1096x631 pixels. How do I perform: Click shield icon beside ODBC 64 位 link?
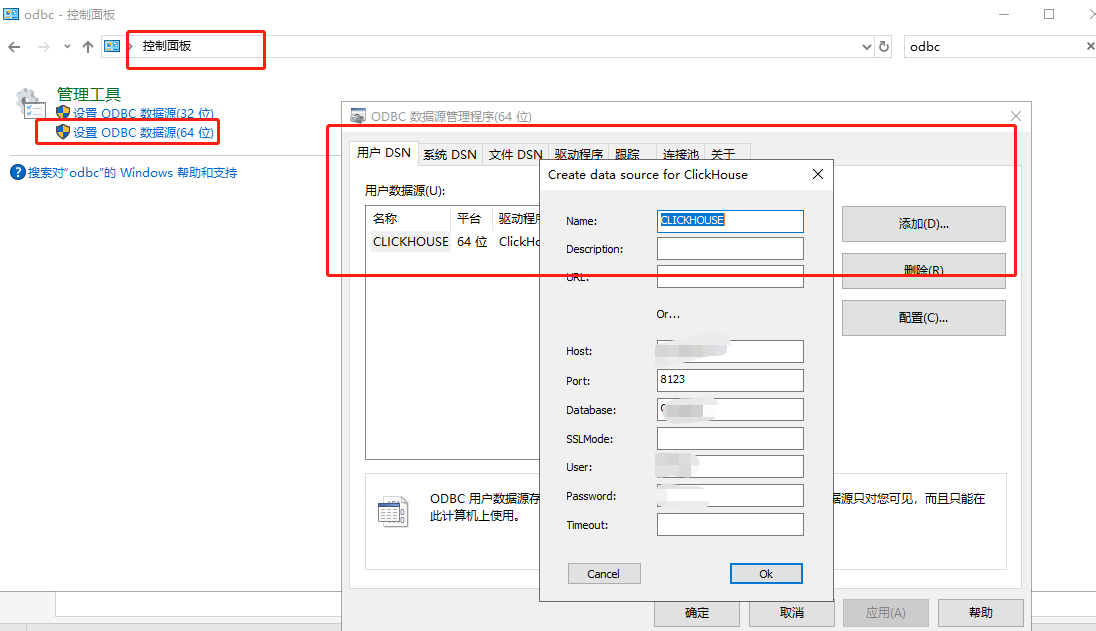[x=63, y=131]
